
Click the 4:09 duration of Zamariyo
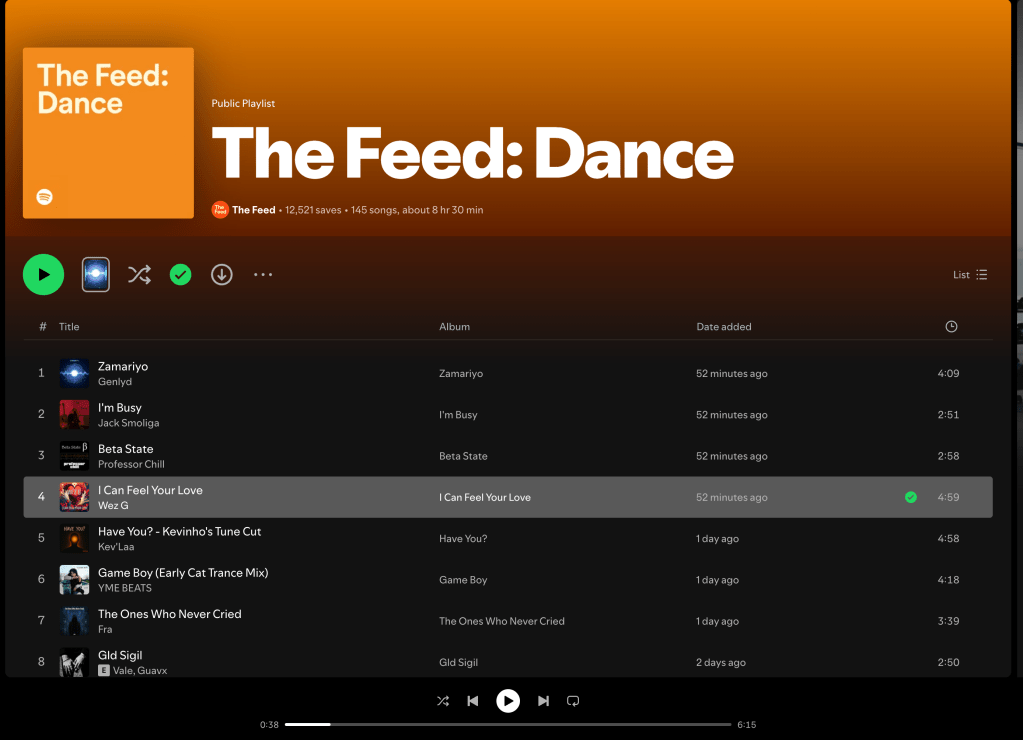pos(948,373)
